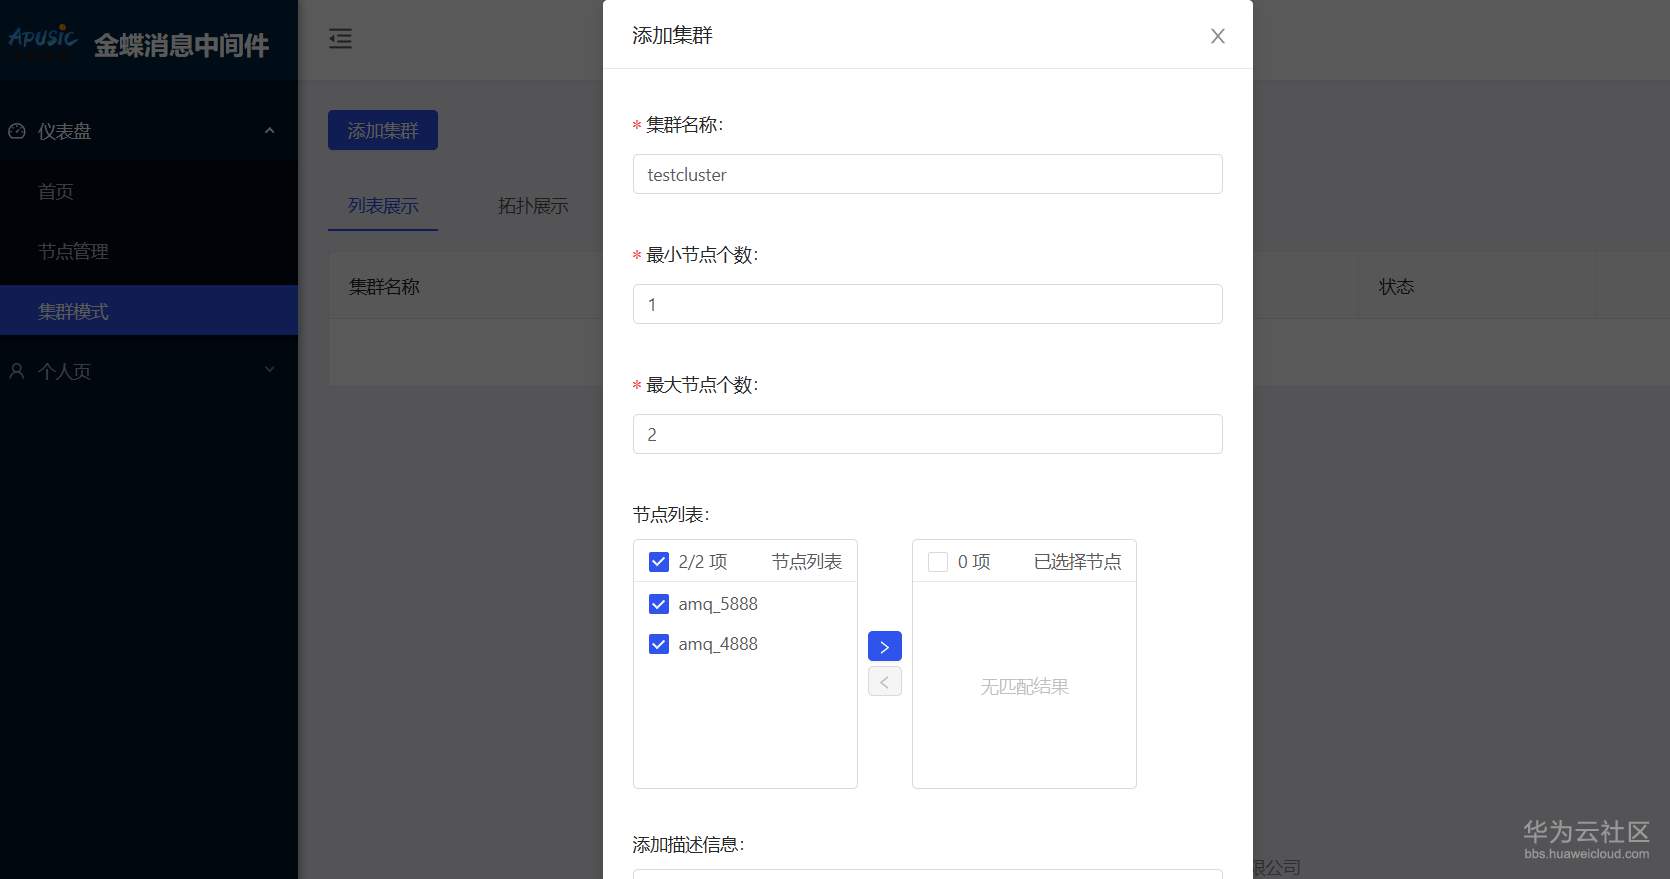This screenshot has height=879, width=1670.
Task: Switch to the 拓扑展示 tab
Action: point(533,206)
